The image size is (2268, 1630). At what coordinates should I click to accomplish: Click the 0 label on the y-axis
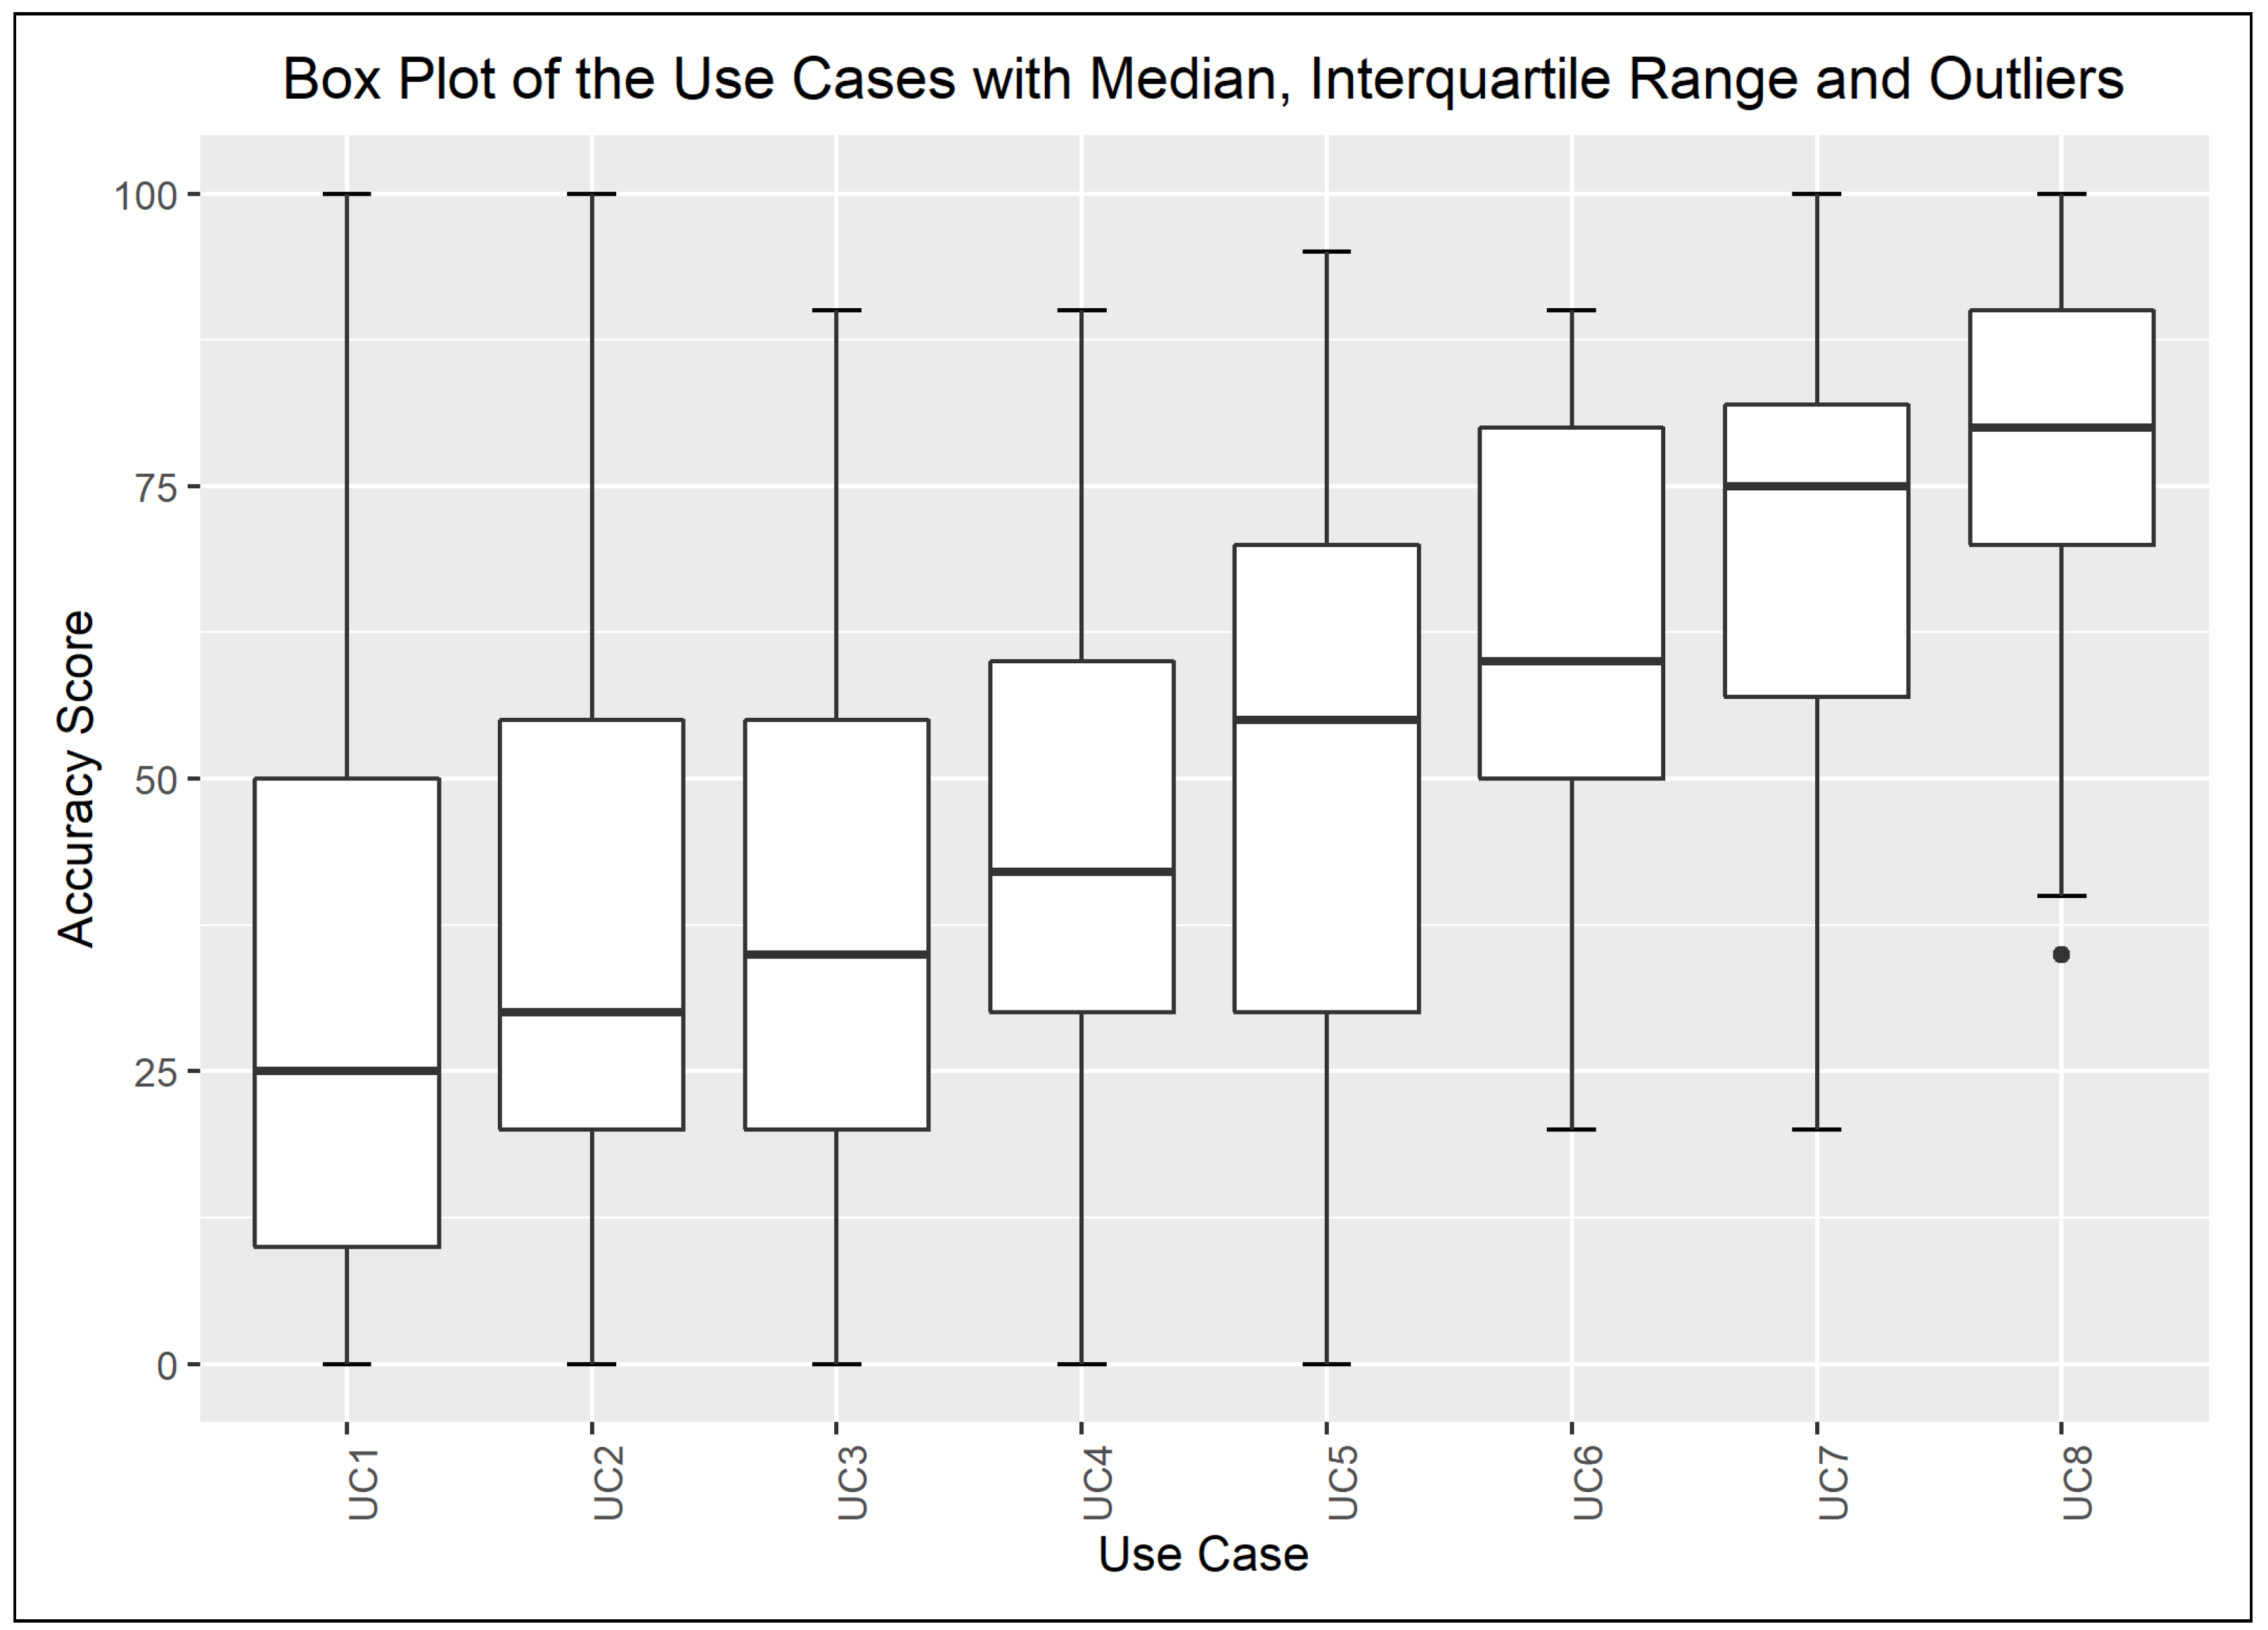[167, 1366]
